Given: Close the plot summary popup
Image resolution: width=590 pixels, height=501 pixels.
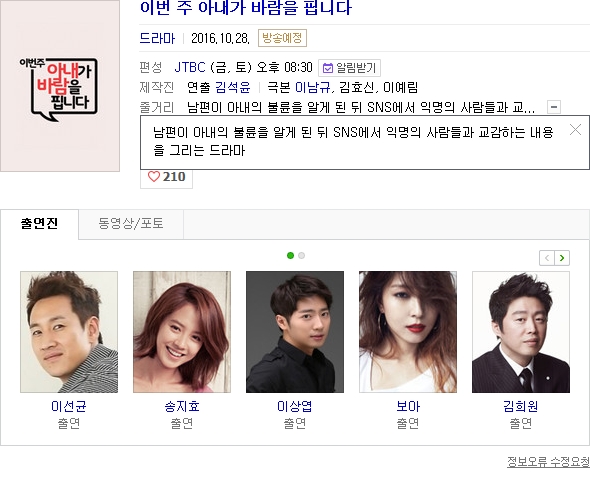Looking at the screenshot, I should click(x=575, y=130).
